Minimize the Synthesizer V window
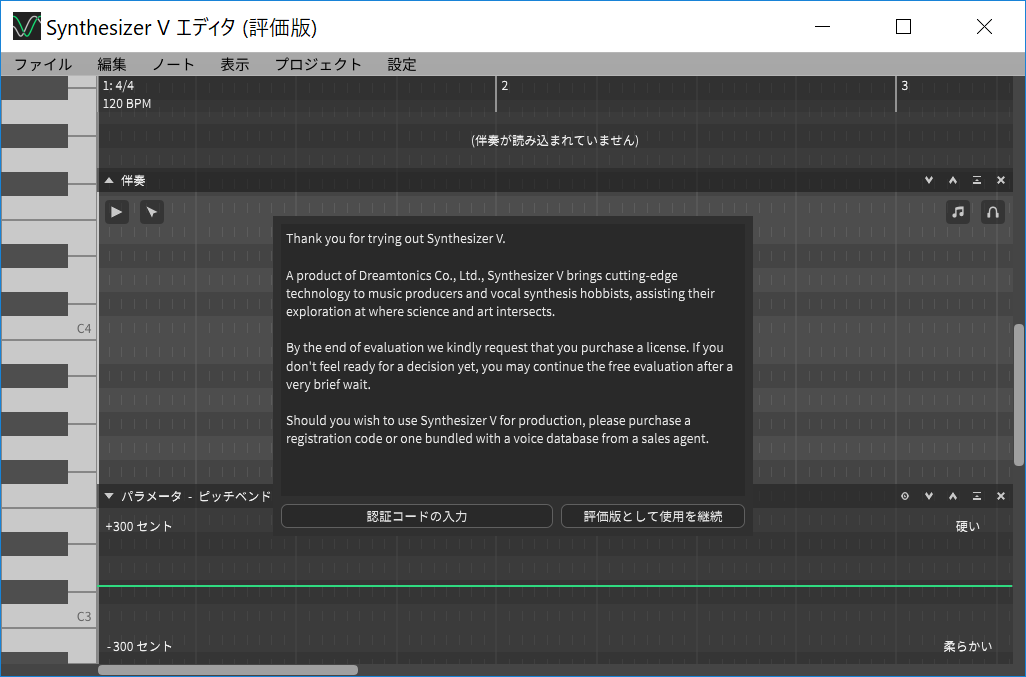Screen dimensions: 1026x677 823,26
